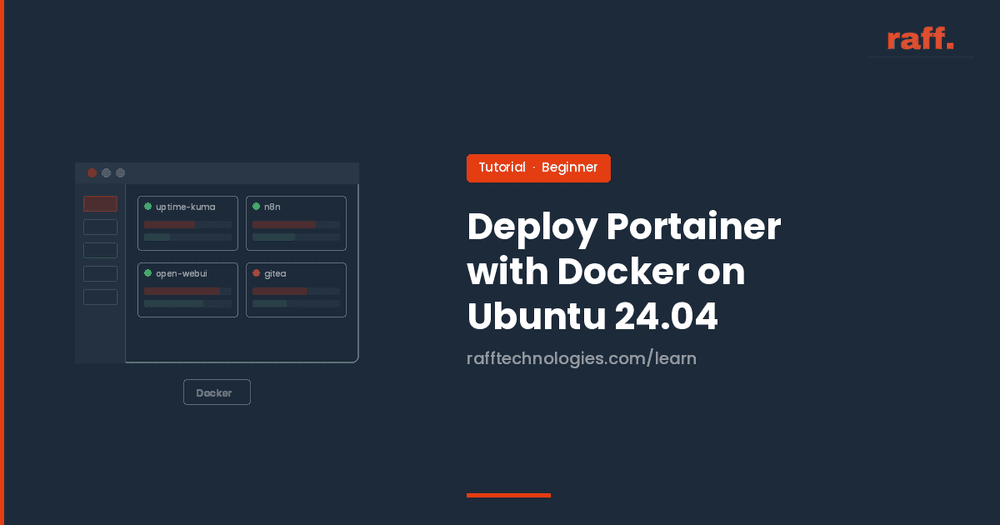This screenshot has width=1000, height=525.
Task: Click the Docker label box
Action: coord(217,392)
